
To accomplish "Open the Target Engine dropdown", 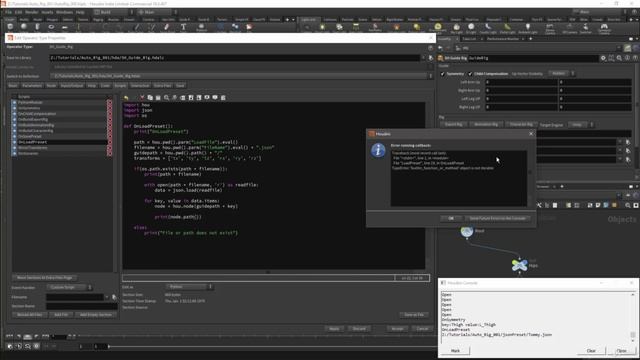I will pyautogui.click(x=582, y=124).
